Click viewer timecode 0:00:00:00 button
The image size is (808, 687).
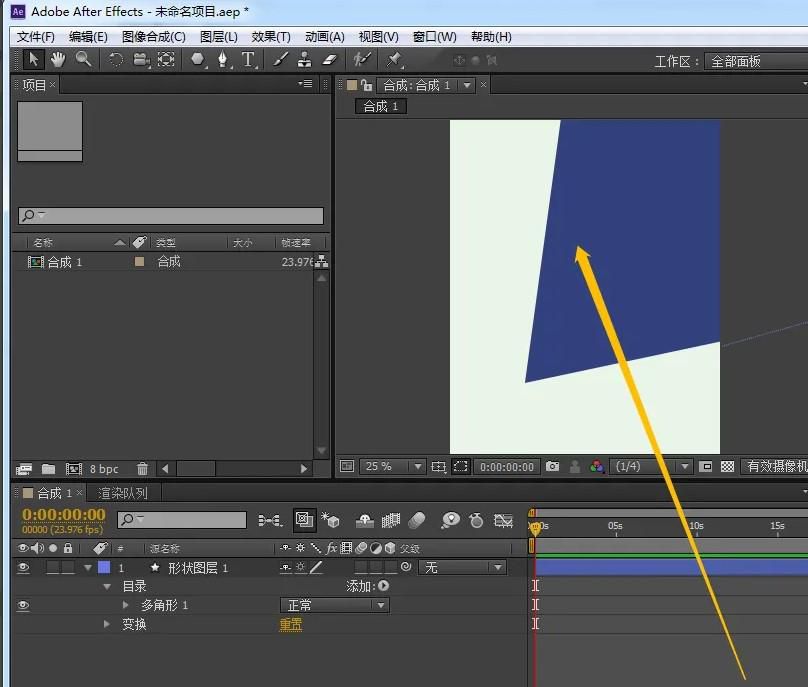click(507, 467)
